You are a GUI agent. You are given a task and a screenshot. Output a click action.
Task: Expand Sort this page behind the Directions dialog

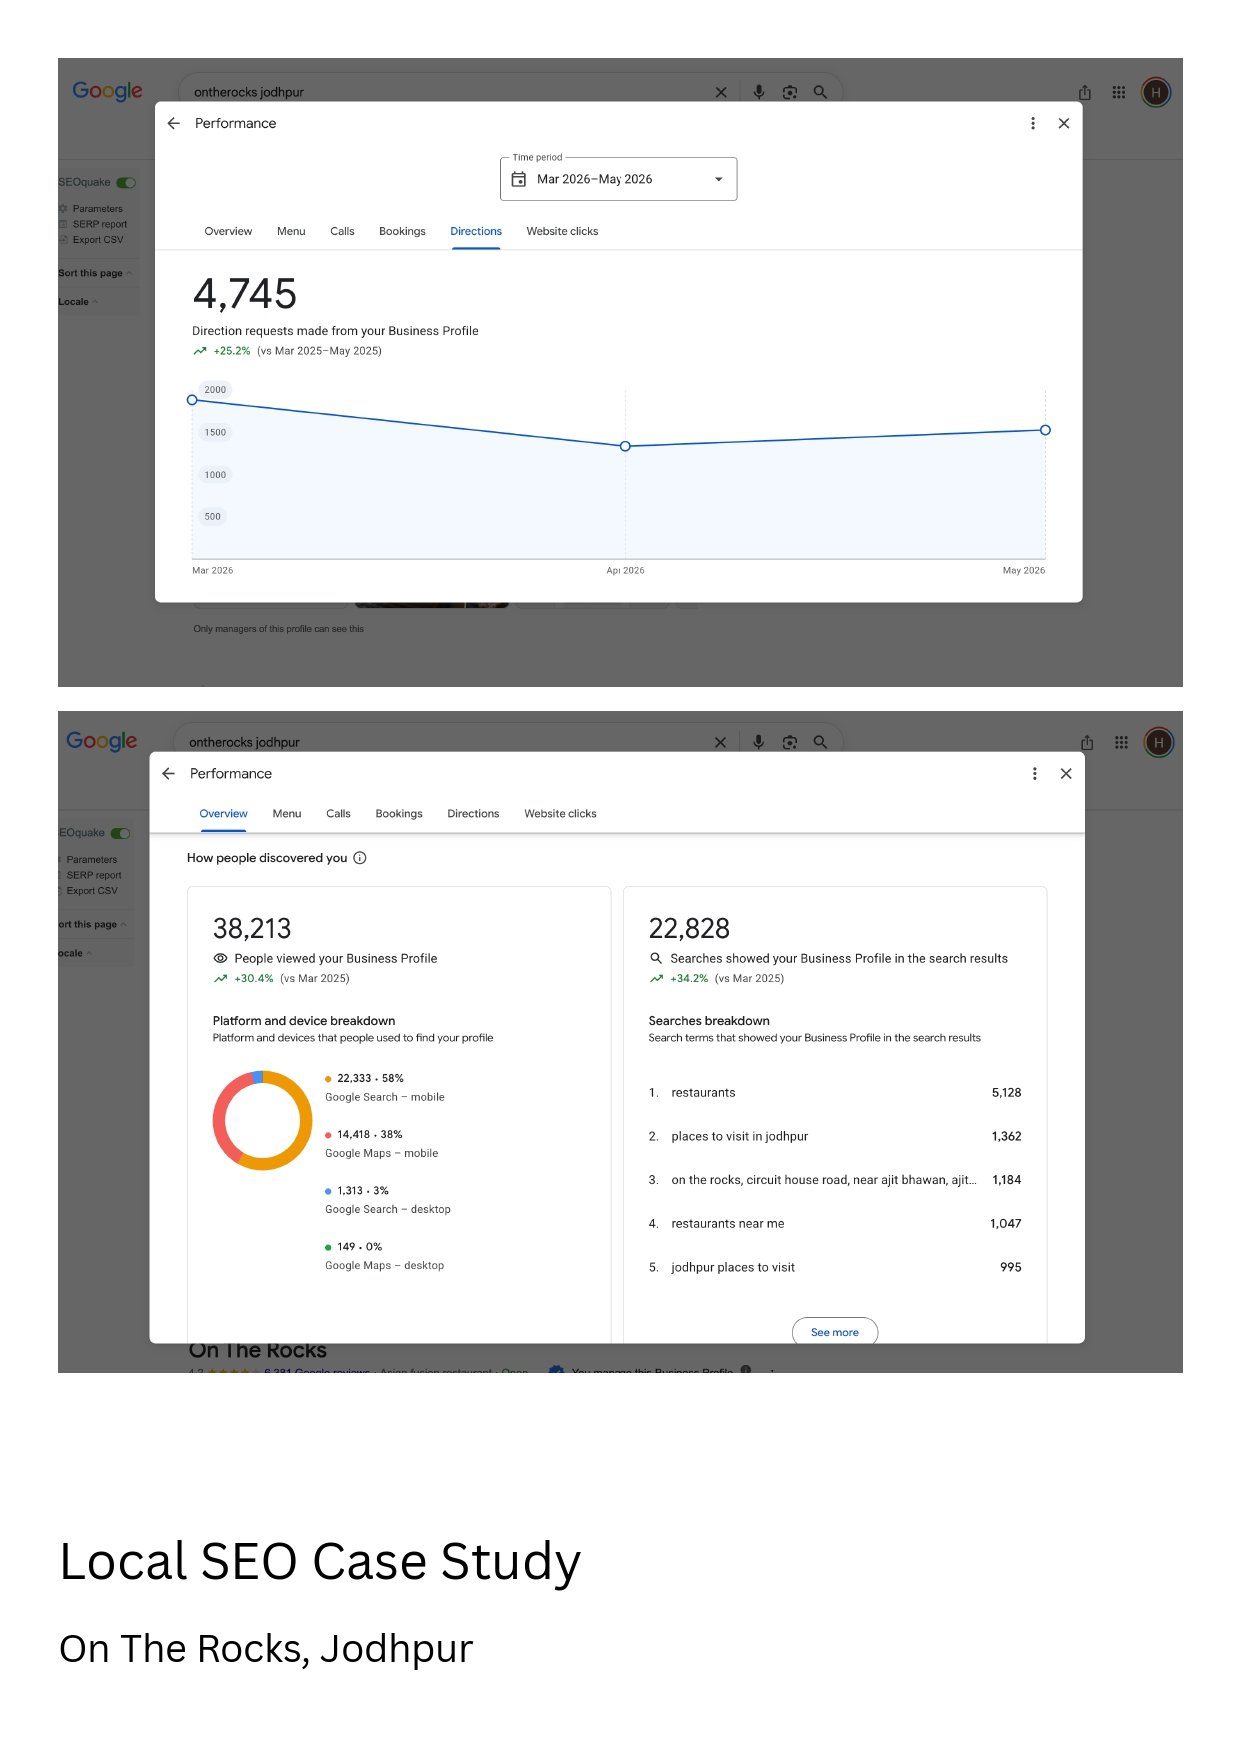tap(96, 273)
